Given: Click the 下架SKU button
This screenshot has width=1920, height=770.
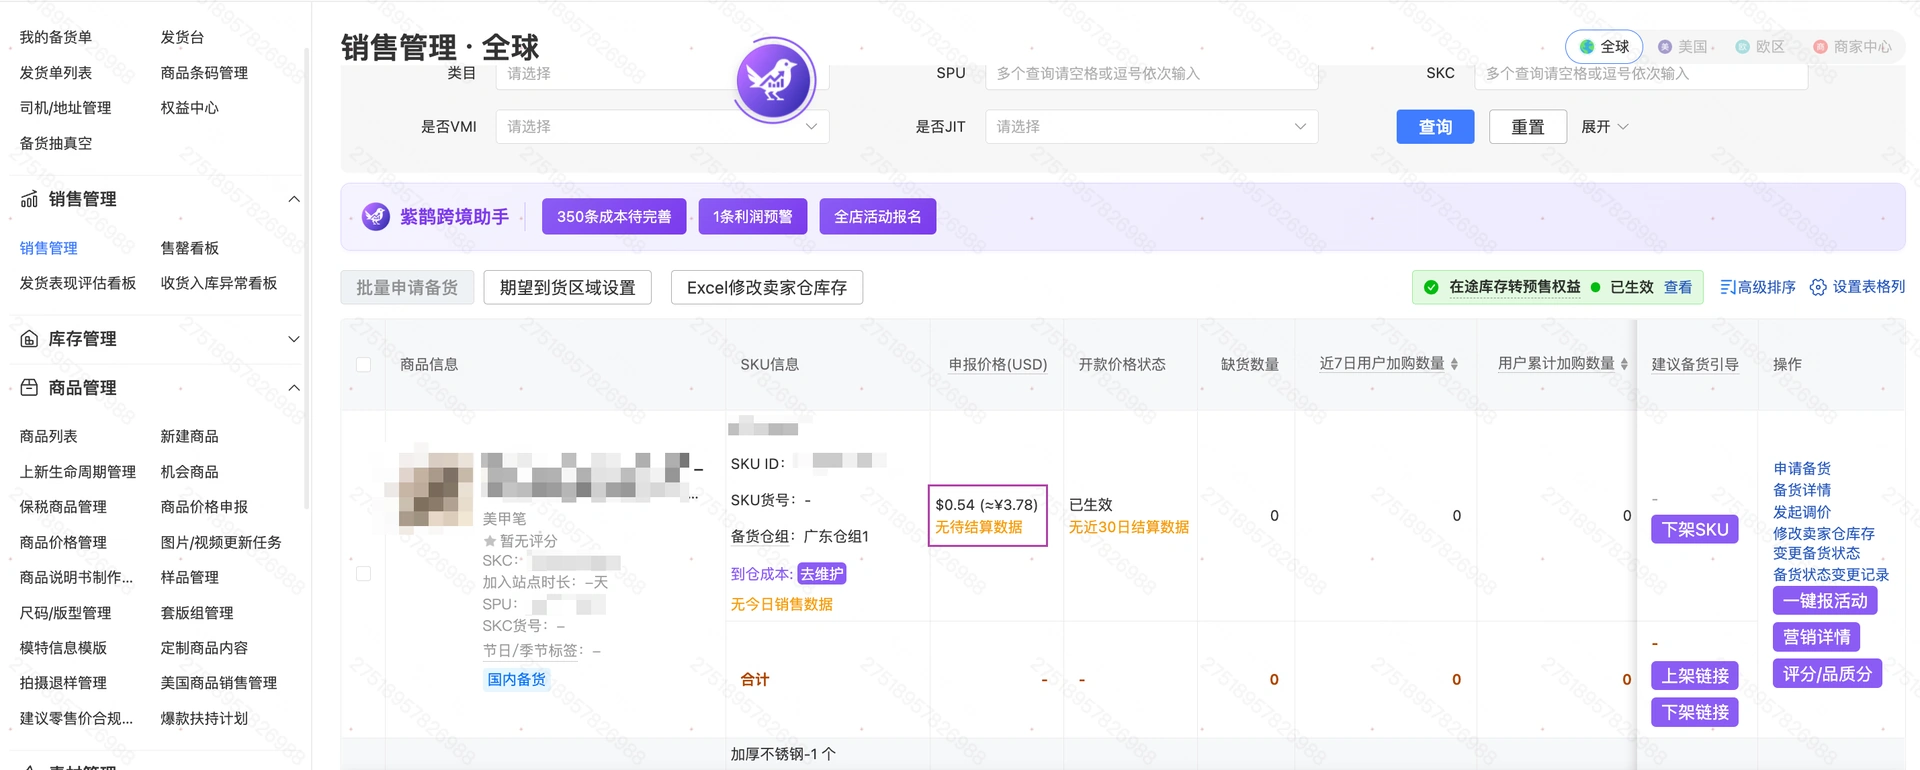Looking at the screenshot, I should pos(1695,529).
